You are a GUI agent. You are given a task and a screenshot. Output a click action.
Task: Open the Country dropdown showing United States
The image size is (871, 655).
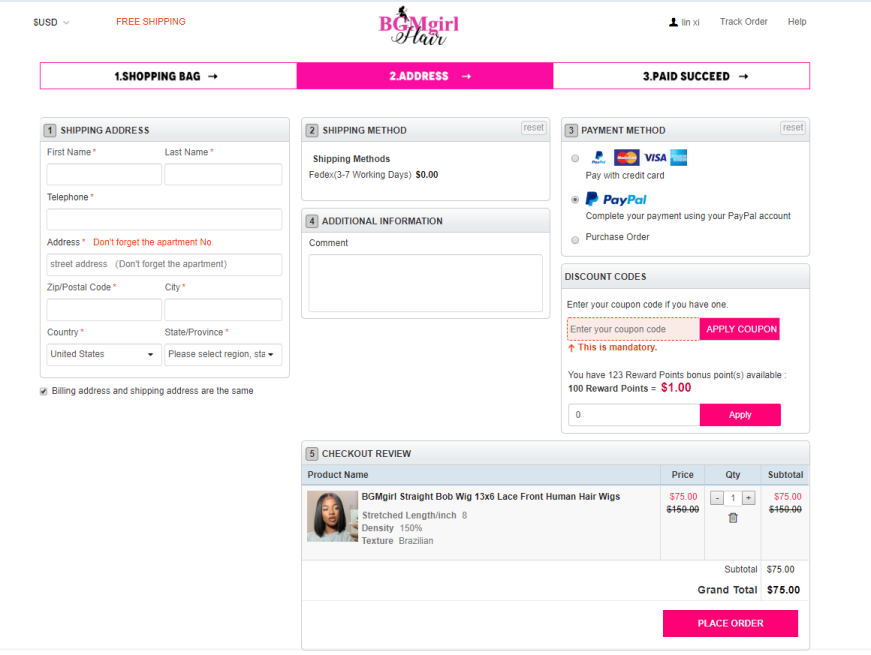click(x=104, y=354)
